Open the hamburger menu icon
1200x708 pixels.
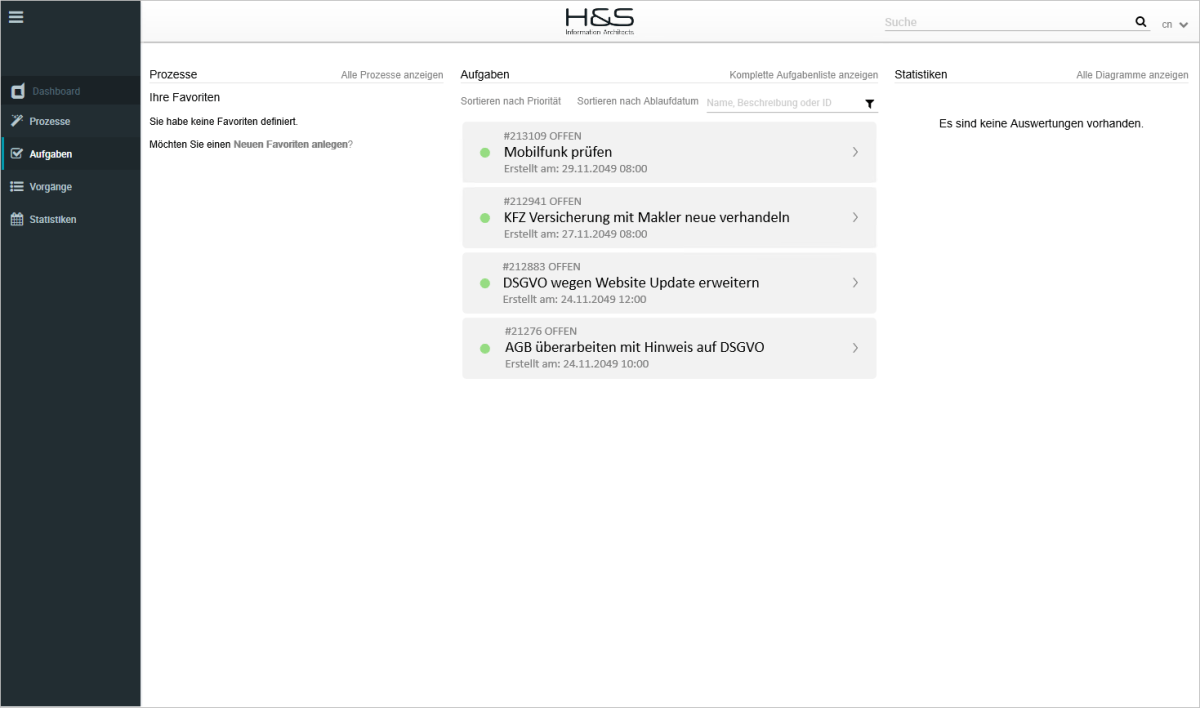[15, 16]
